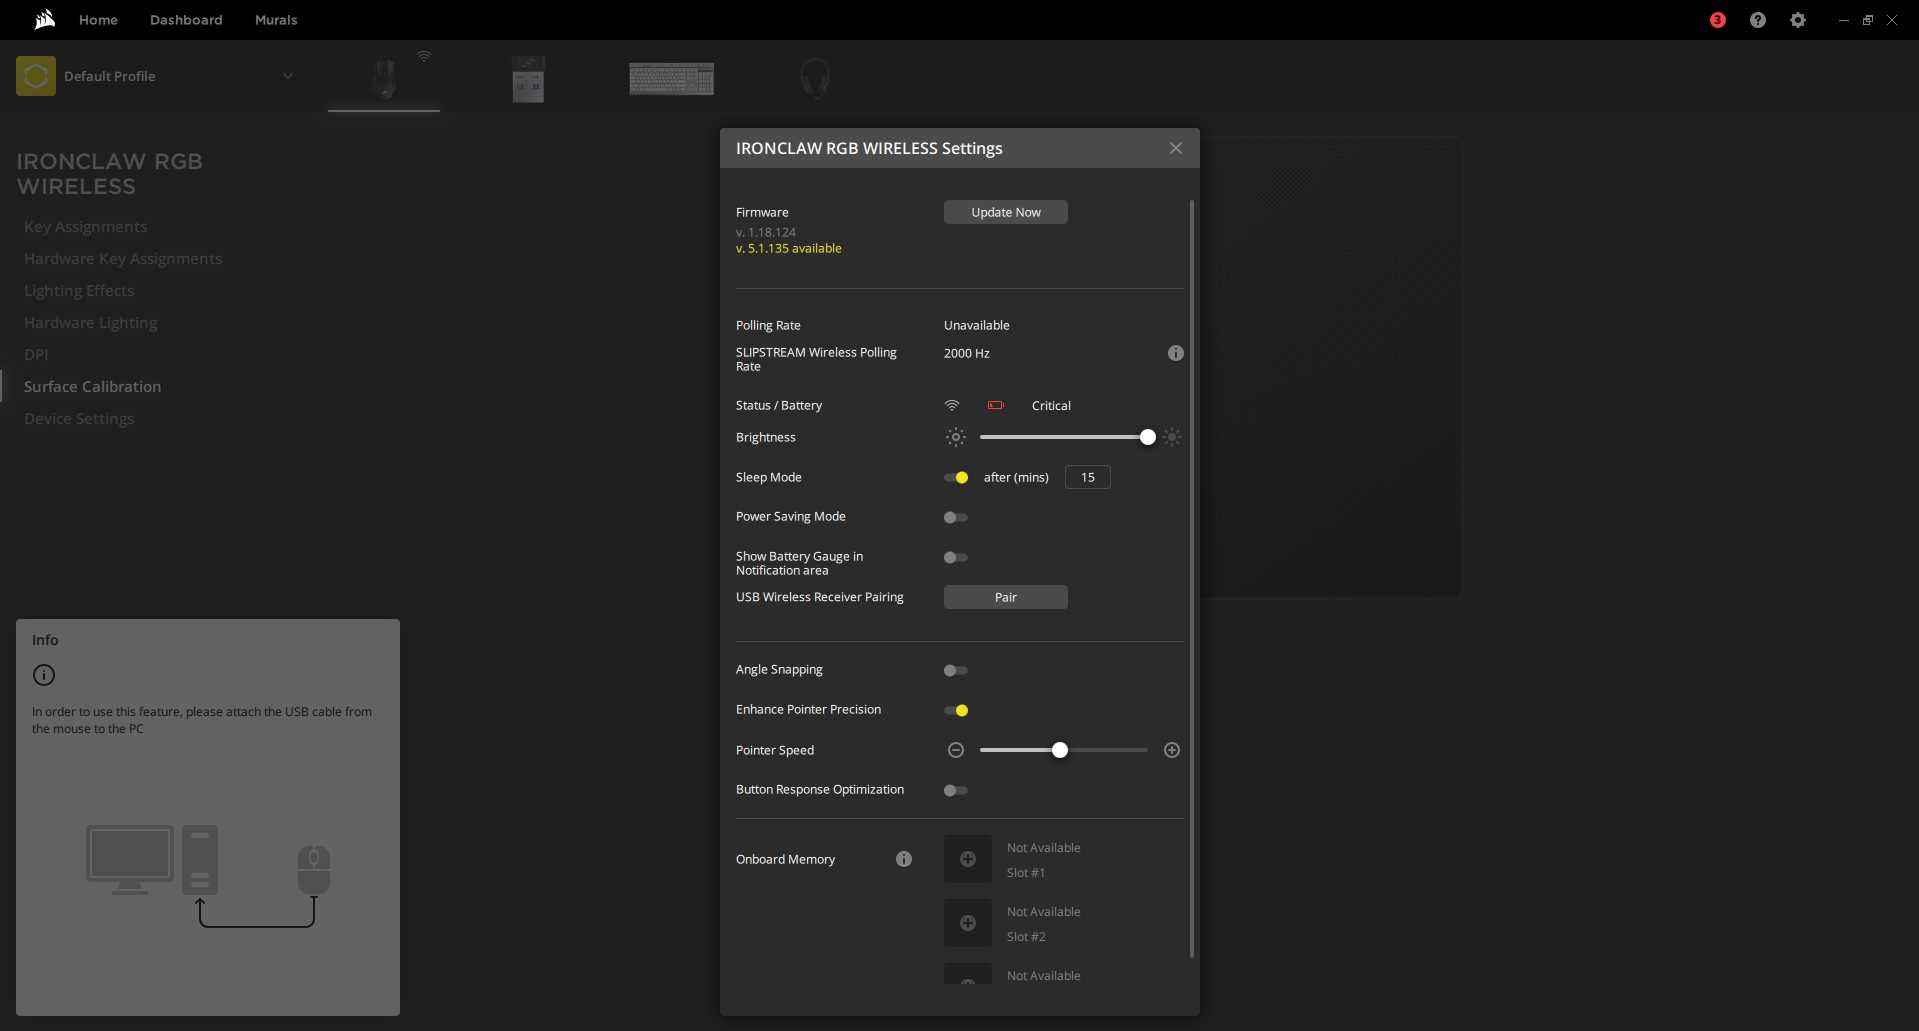1919x1031 pixels.
Task: Click the Brightness slider handle
Action: pyautogui.click(x=1148, y=437)
